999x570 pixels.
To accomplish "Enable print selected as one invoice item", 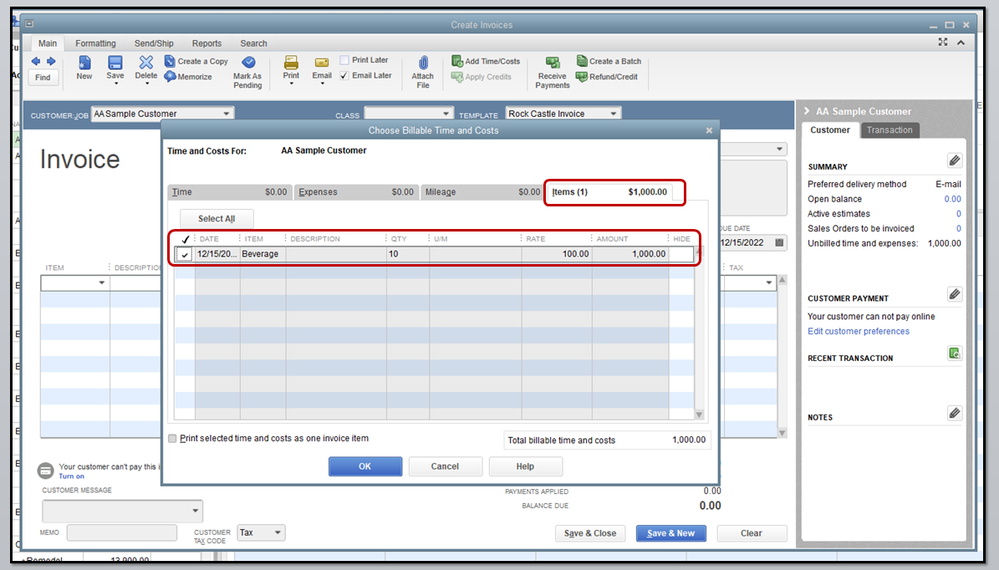I will pyautogui.click(x=172, y=439).
